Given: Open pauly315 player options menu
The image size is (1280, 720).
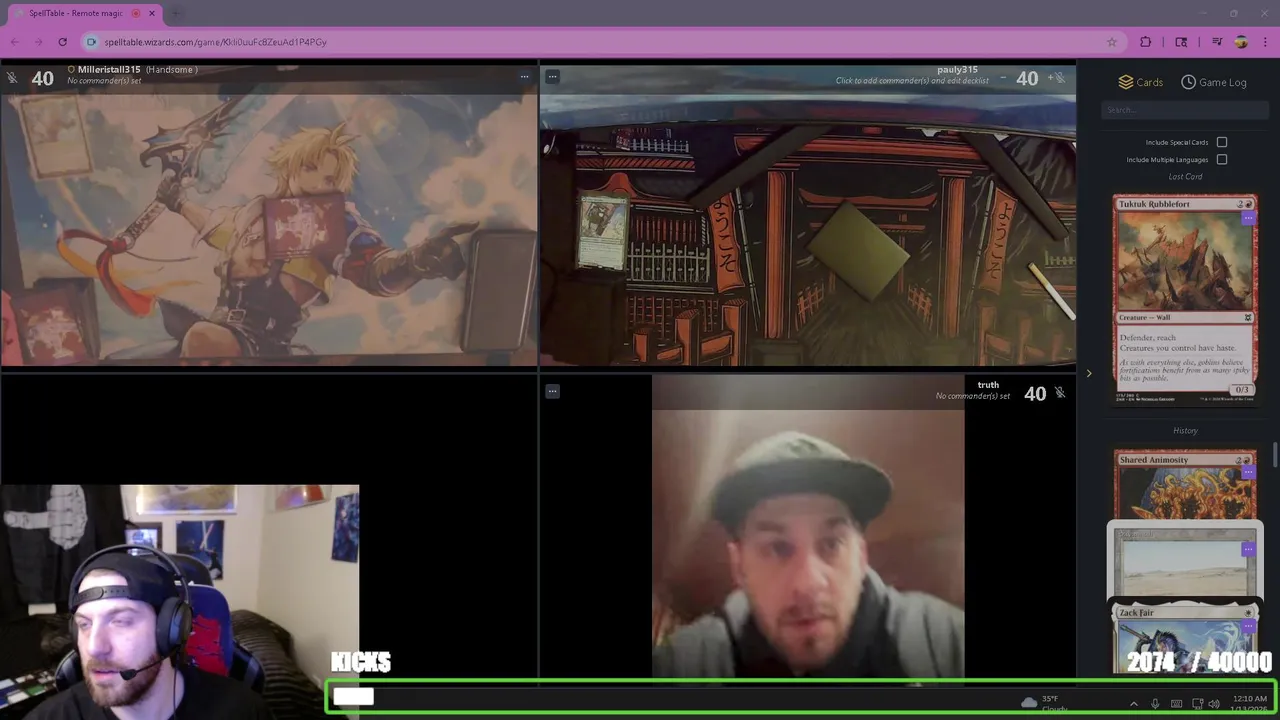Looking at the screenshot, I should point(552,76).
